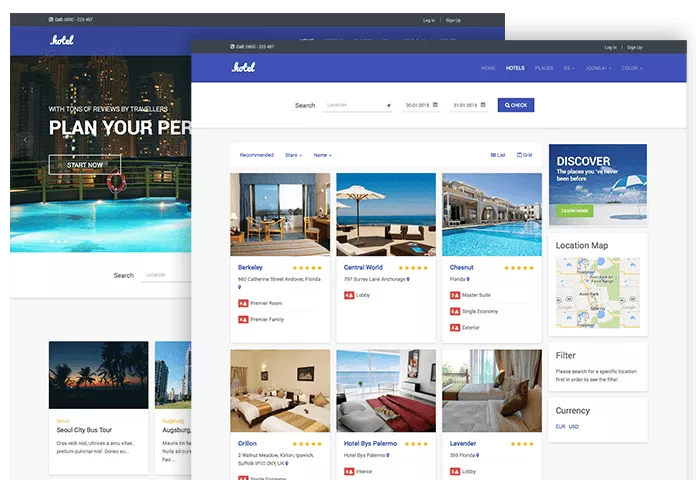The width and height of the screenshot is (696, 480).
Task: Select HOTELS navigation item
Action: coord(515,68)
